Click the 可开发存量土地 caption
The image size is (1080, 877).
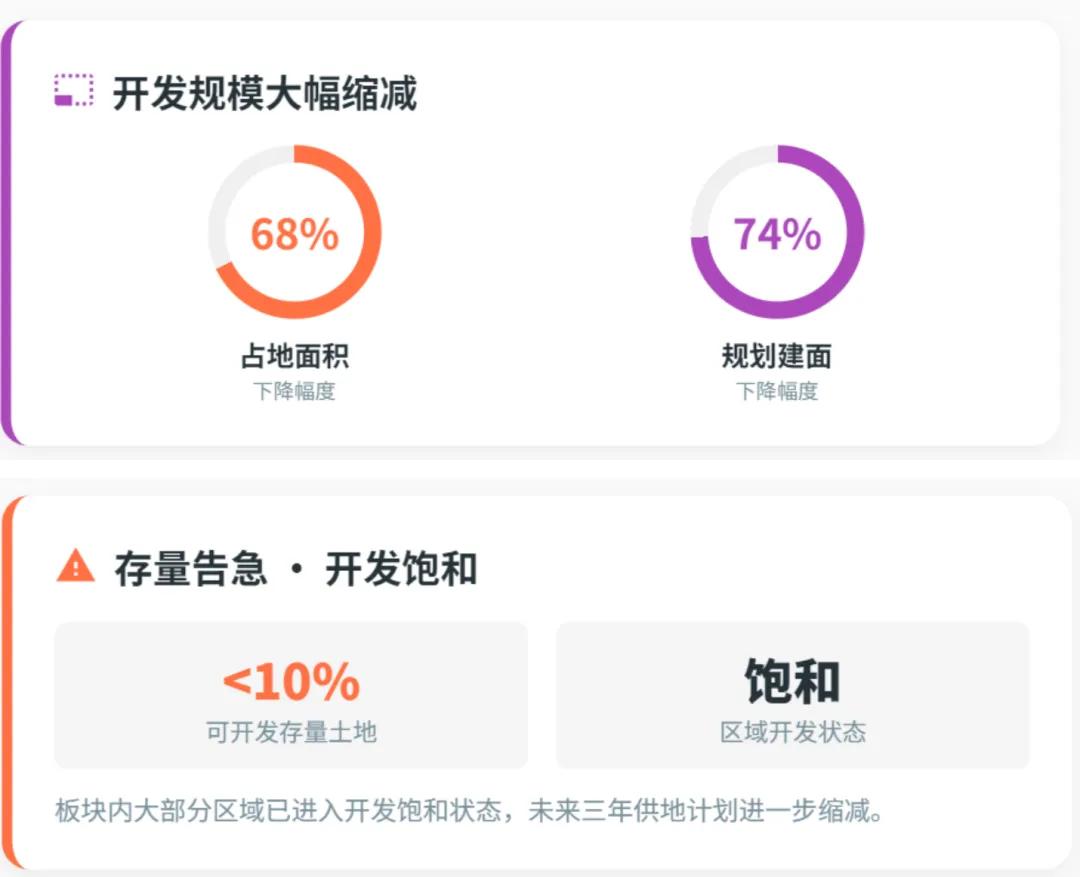(x=291, y=732)
